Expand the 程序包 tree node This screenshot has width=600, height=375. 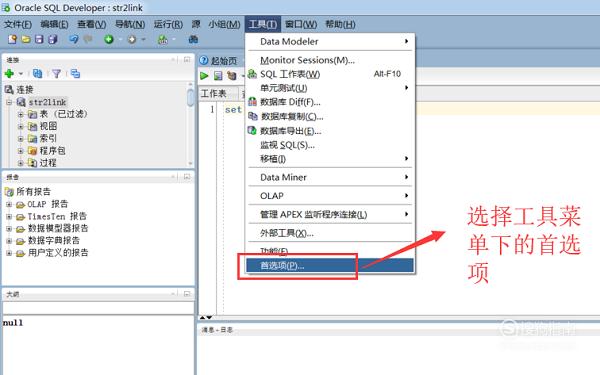(x=21, y=151)
